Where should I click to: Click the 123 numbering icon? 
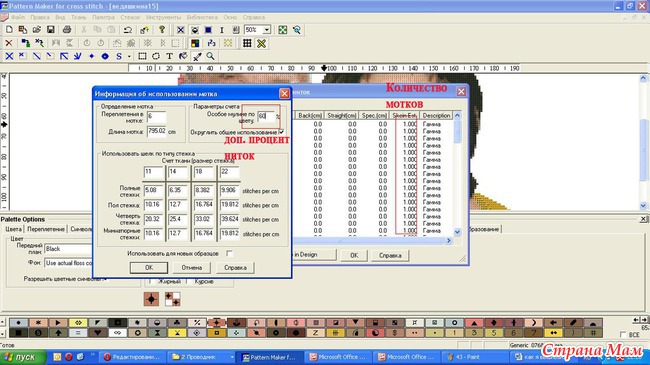(x=211, y=43)
